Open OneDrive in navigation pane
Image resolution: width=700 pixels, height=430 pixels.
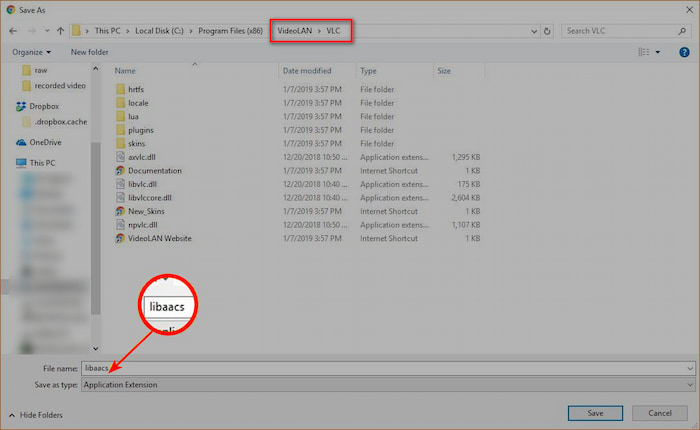pyautogui.click(x=39, y=142)
